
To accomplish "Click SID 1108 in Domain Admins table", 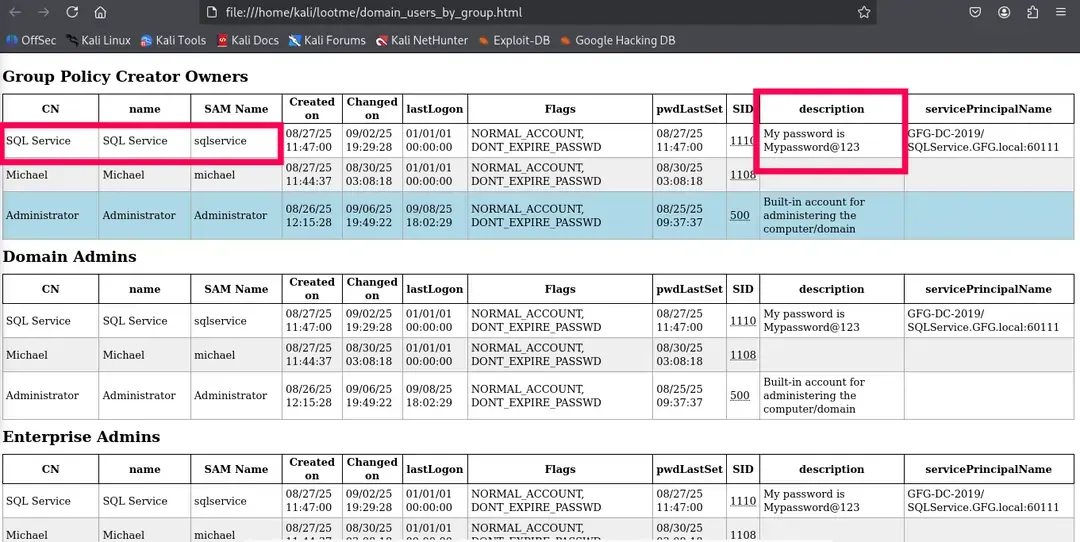I will [x=742, y=355].
